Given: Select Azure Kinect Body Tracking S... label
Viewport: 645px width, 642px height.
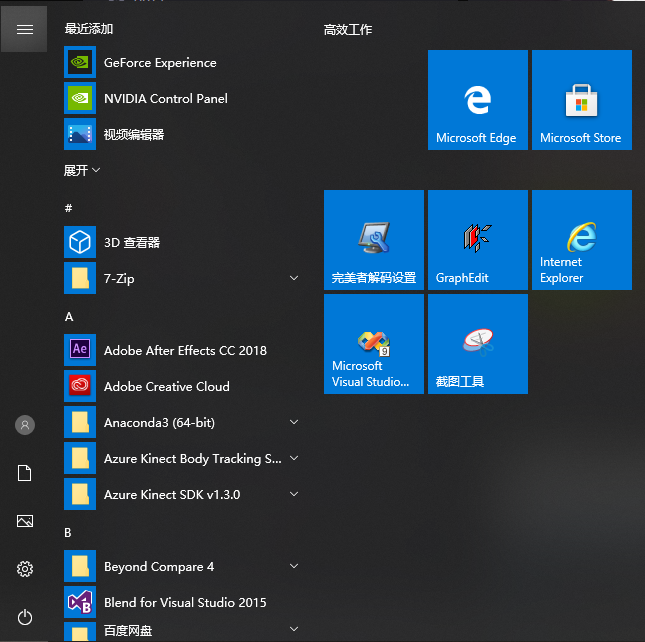Looking at the screenshot, I should click(x=193, y=459).
